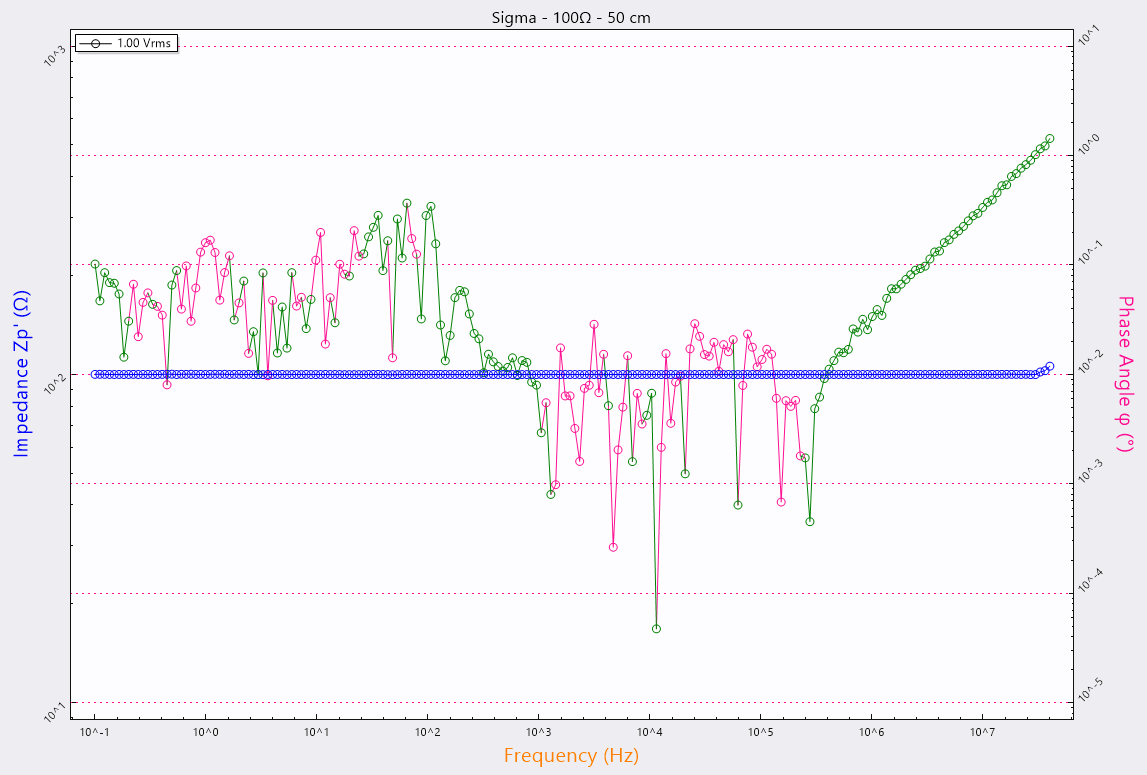The height and width of the screenshot is (775, 1147).
Task: Select the 10^7 tick on frequency axis
Action: pos(982,733)
